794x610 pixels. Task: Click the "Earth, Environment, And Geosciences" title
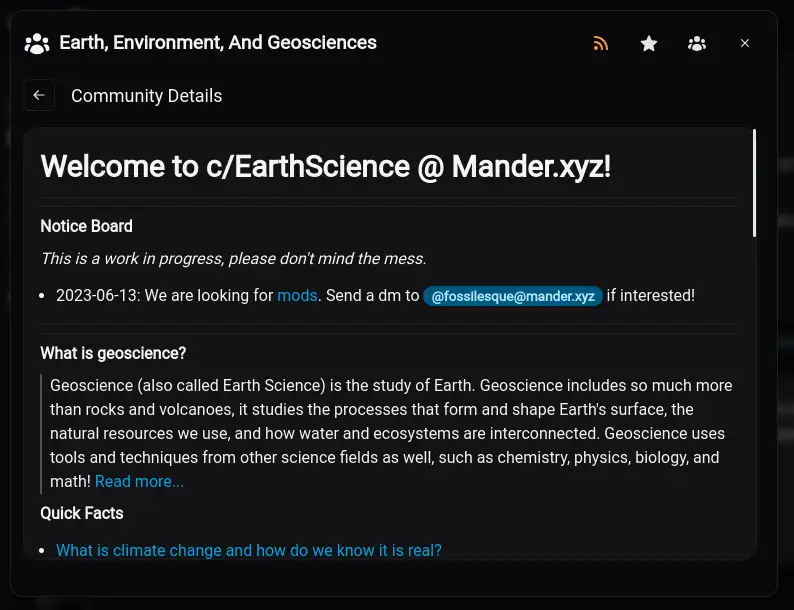click(218, 43)
